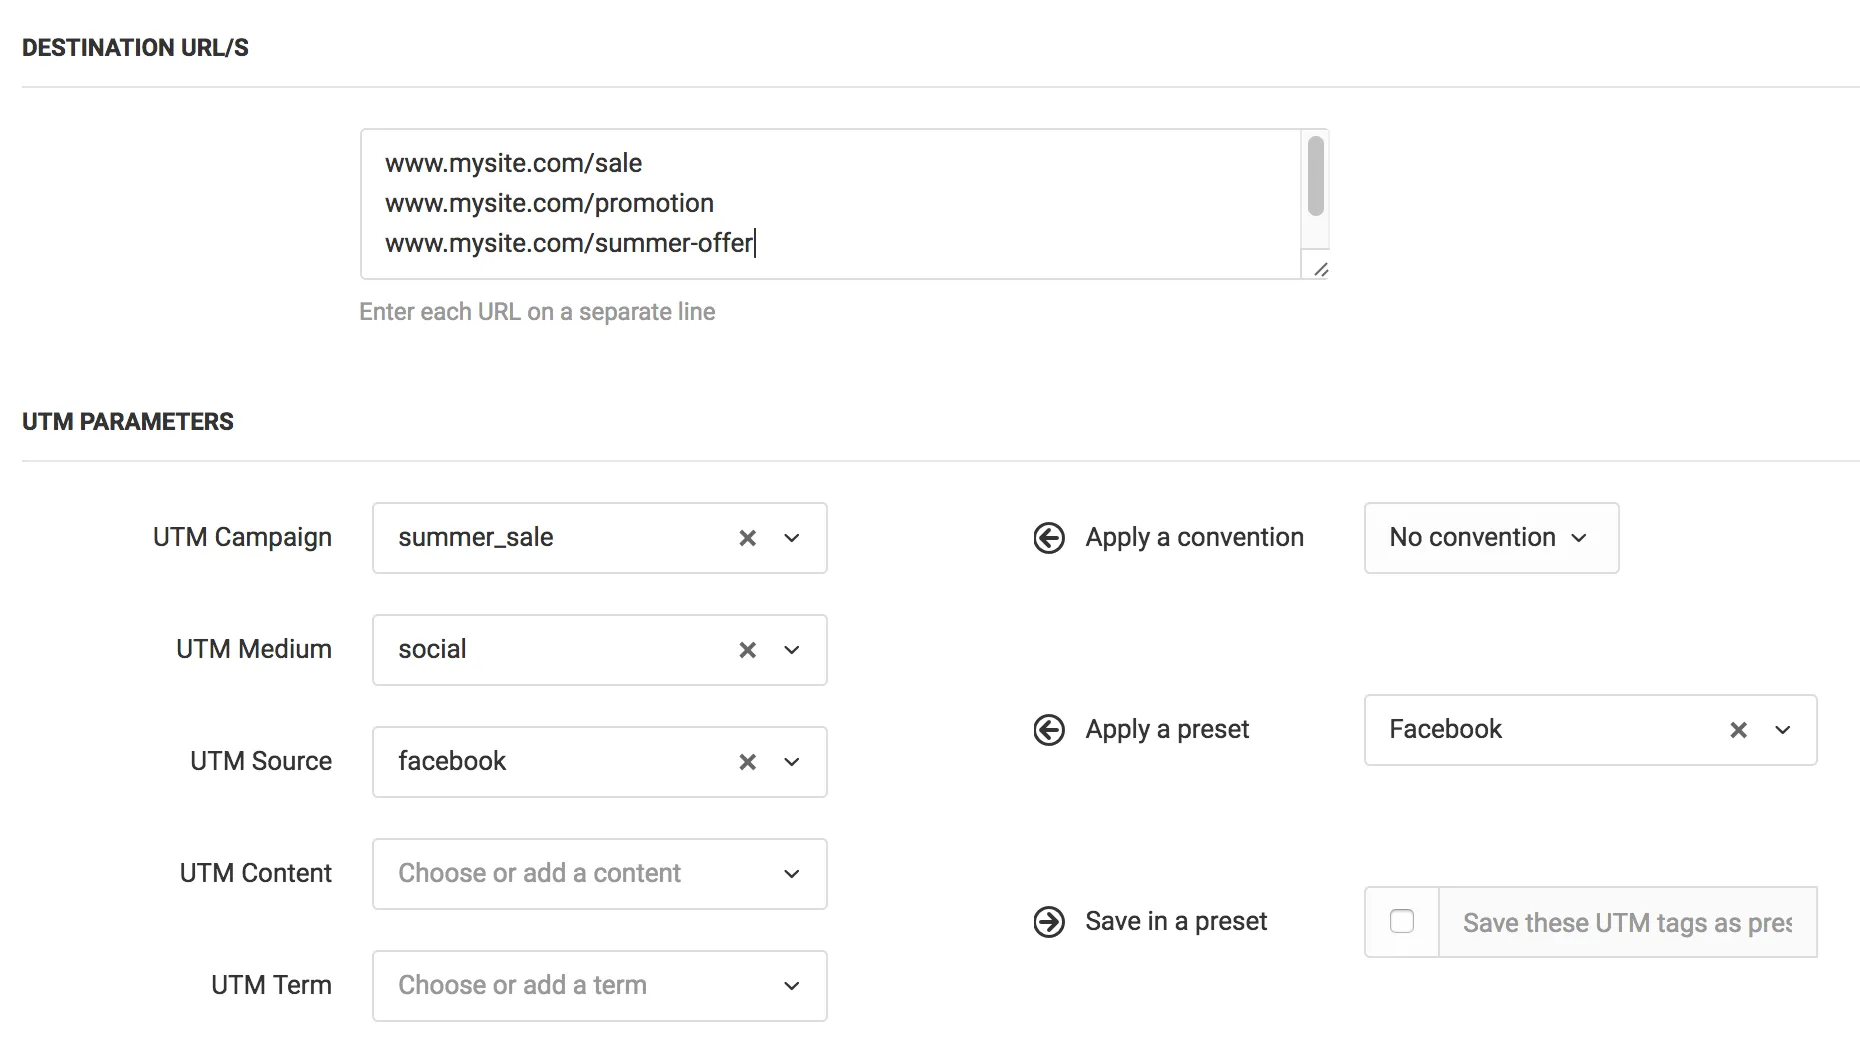Screen dimensions: 1860x1060
Task: Click the Apply a convention arrow icon
Action: point(1048,538)
